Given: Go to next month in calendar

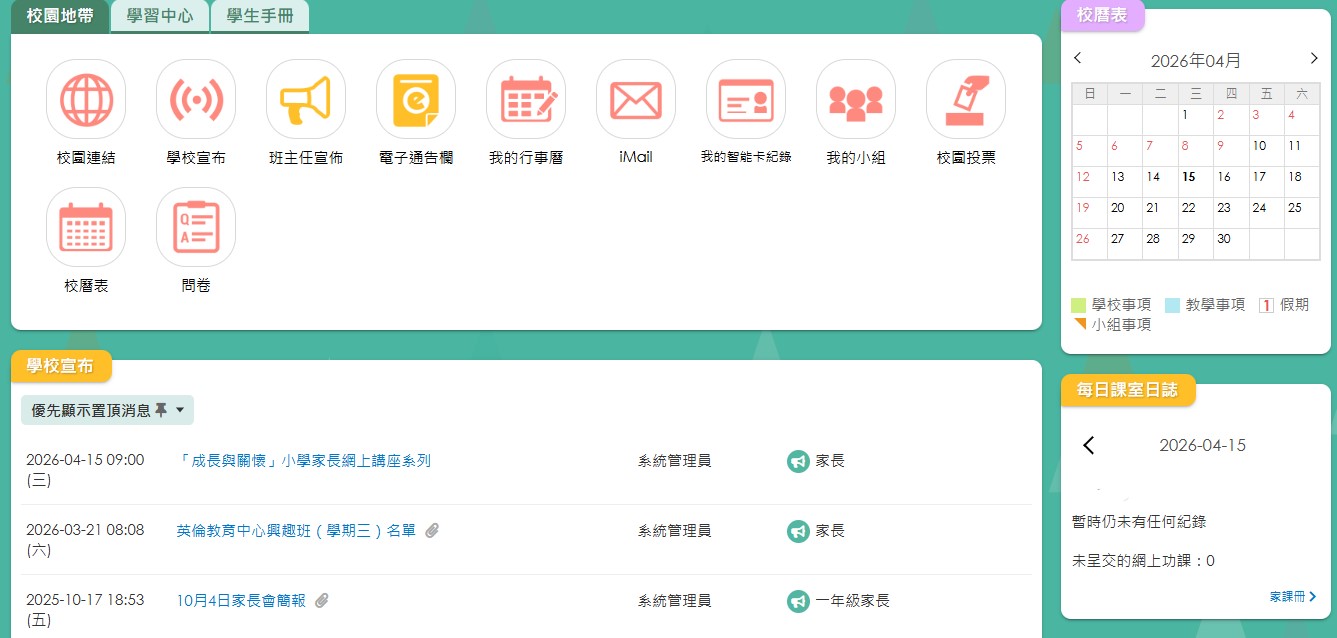Looking at the screenshot, I should coord(1314,59).
